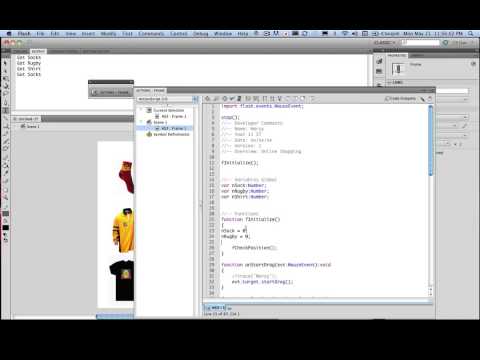Open the Modify menu
The width and height of the screenshot is (480, 360).
coord(108,34)
